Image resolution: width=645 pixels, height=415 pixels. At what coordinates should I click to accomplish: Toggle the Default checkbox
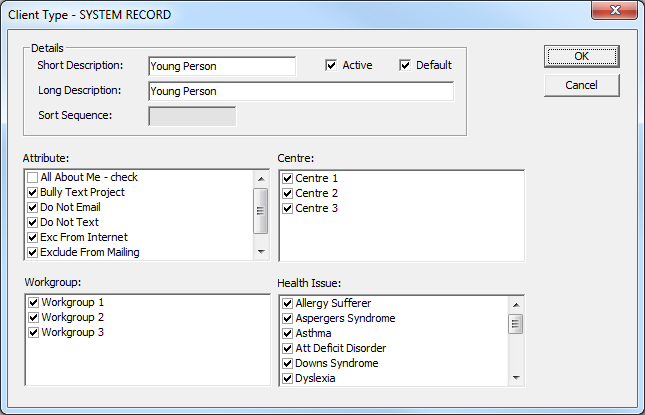pyautogui.click(x=405, y=66)
